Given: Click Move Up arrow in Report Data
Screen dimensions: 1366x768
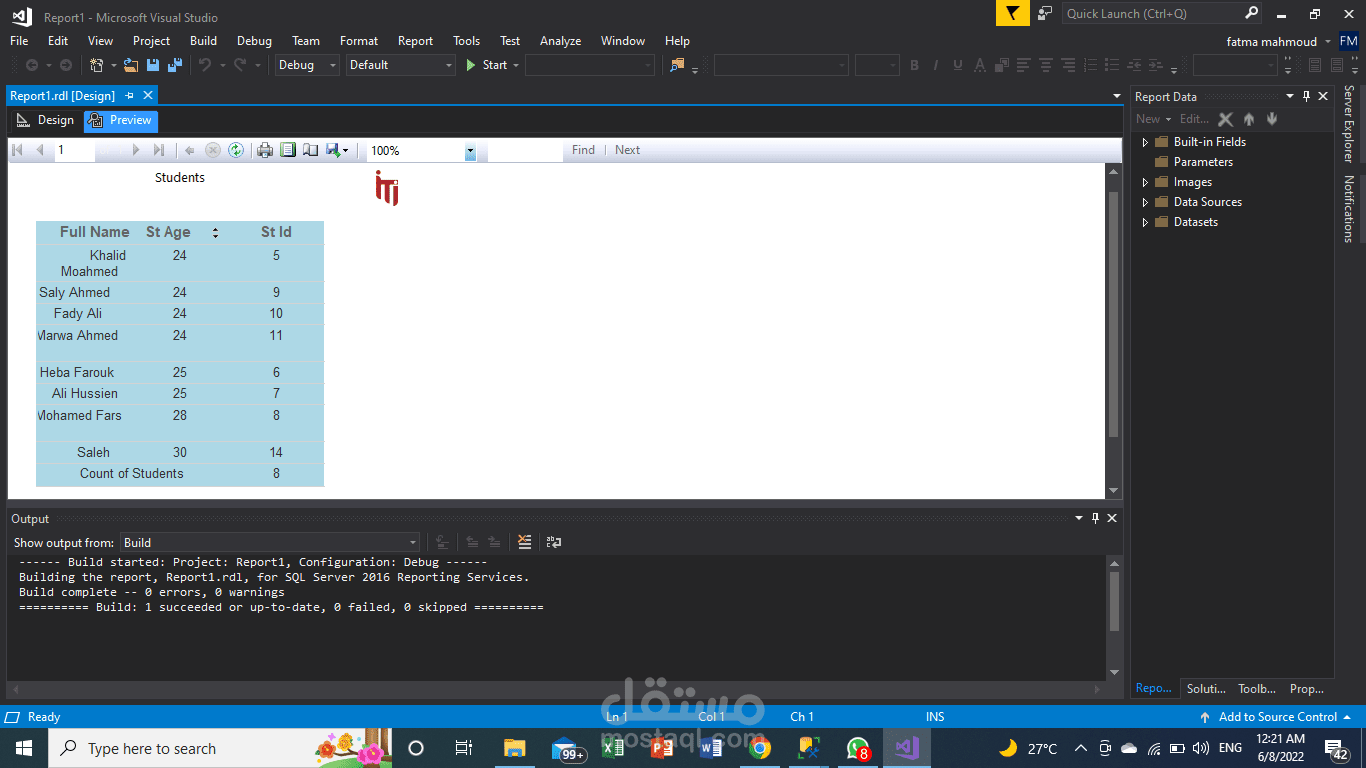Looking at the screenshot, I should (1249, 119).
